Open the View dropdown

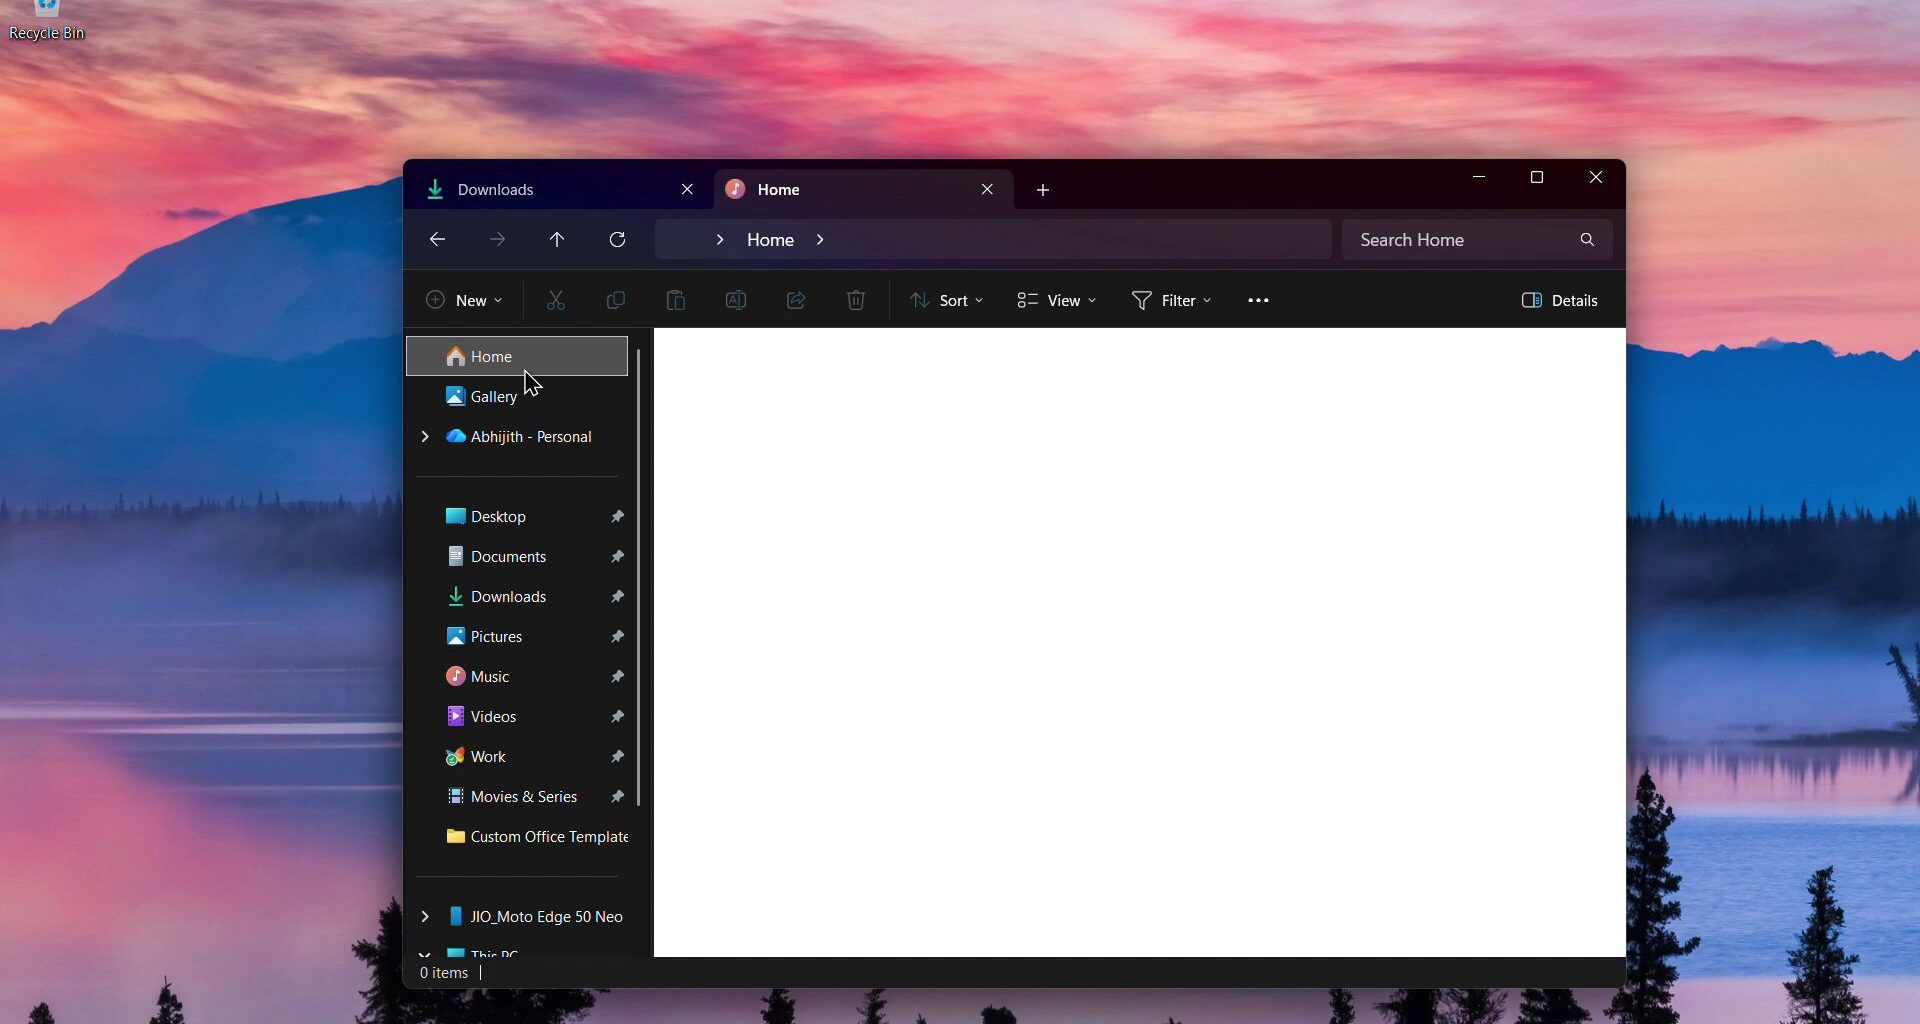1055,300
